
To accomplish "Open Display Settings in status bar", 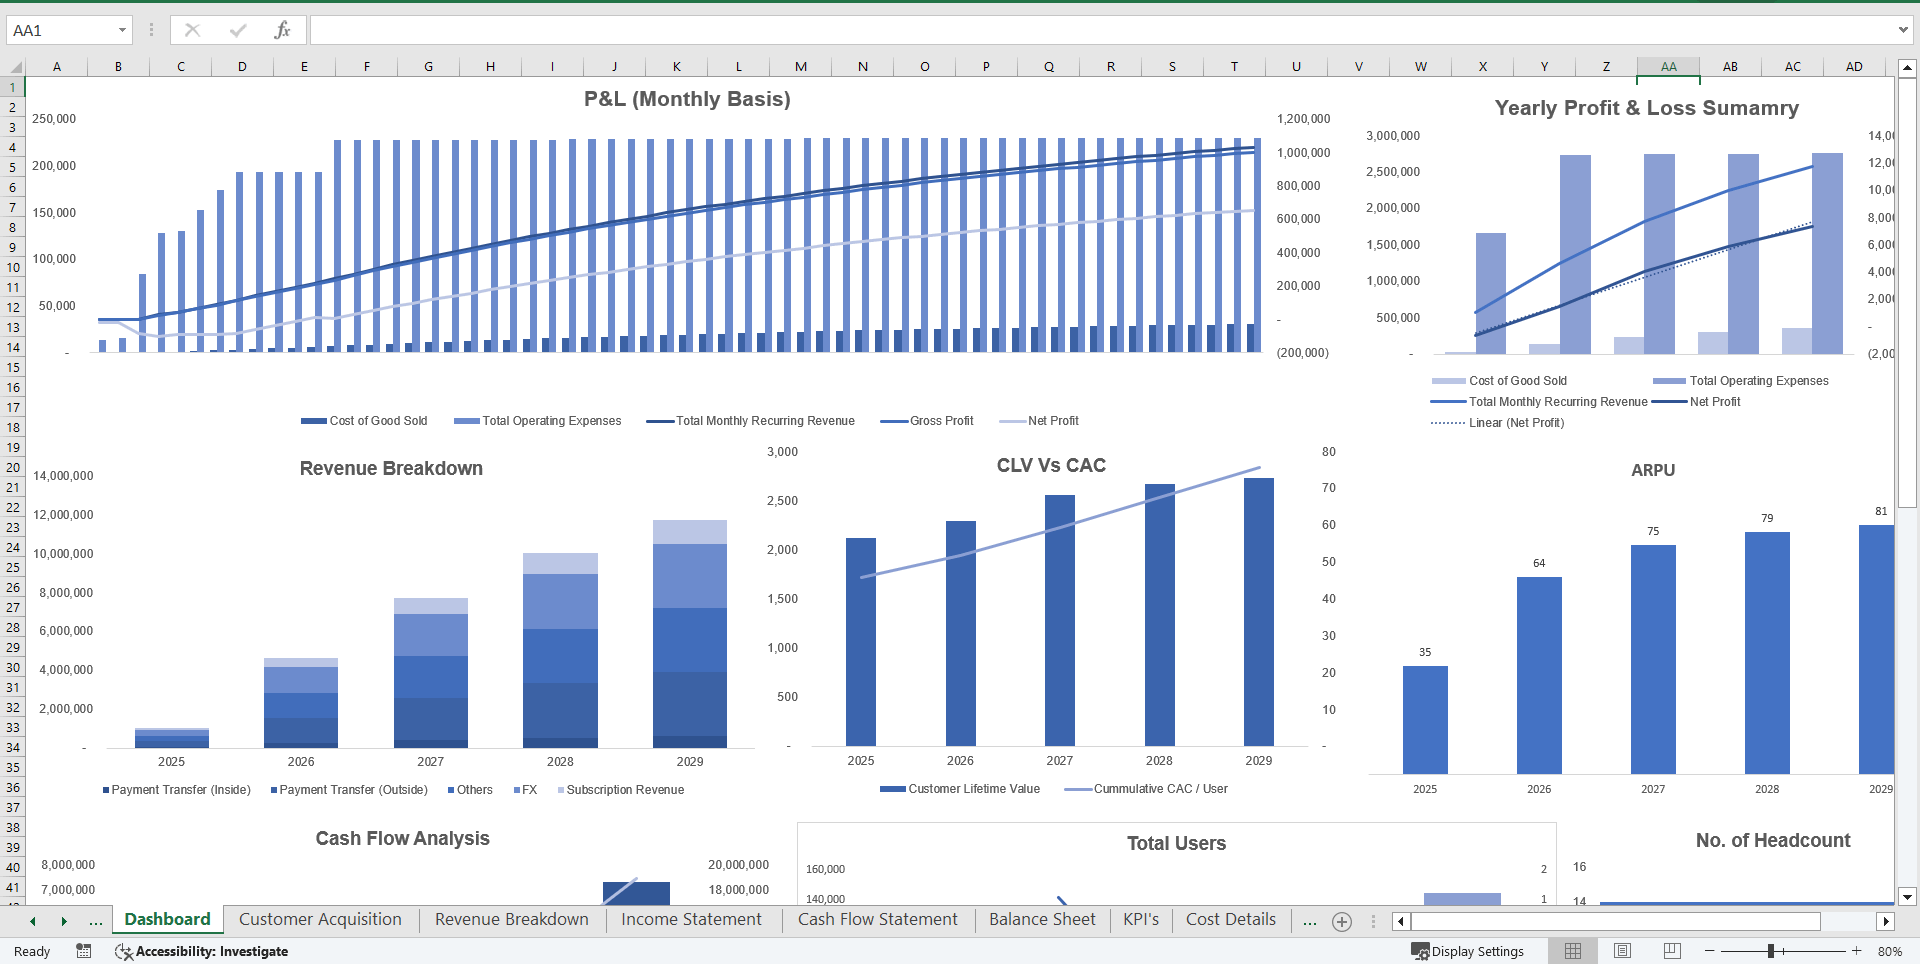I will (1467, 951).
